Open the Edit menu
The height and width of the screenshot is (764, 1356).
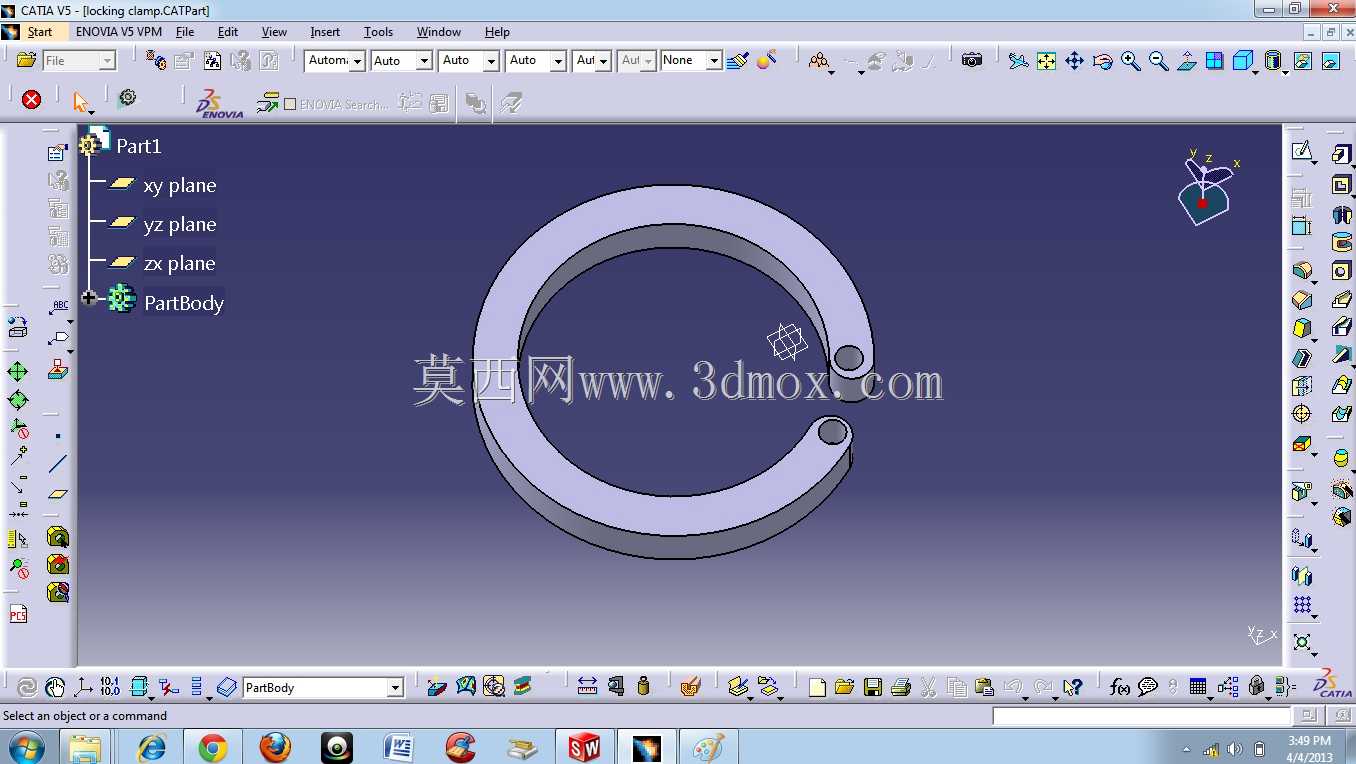[x=228, y=32]
